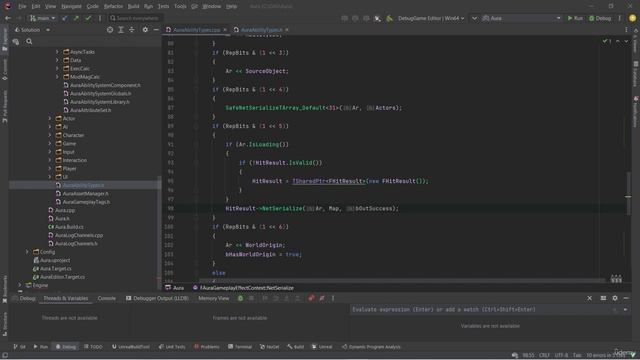
Task: Close the AuraAbilityTypes.cpp tab
Action: (x=225, y=30)
